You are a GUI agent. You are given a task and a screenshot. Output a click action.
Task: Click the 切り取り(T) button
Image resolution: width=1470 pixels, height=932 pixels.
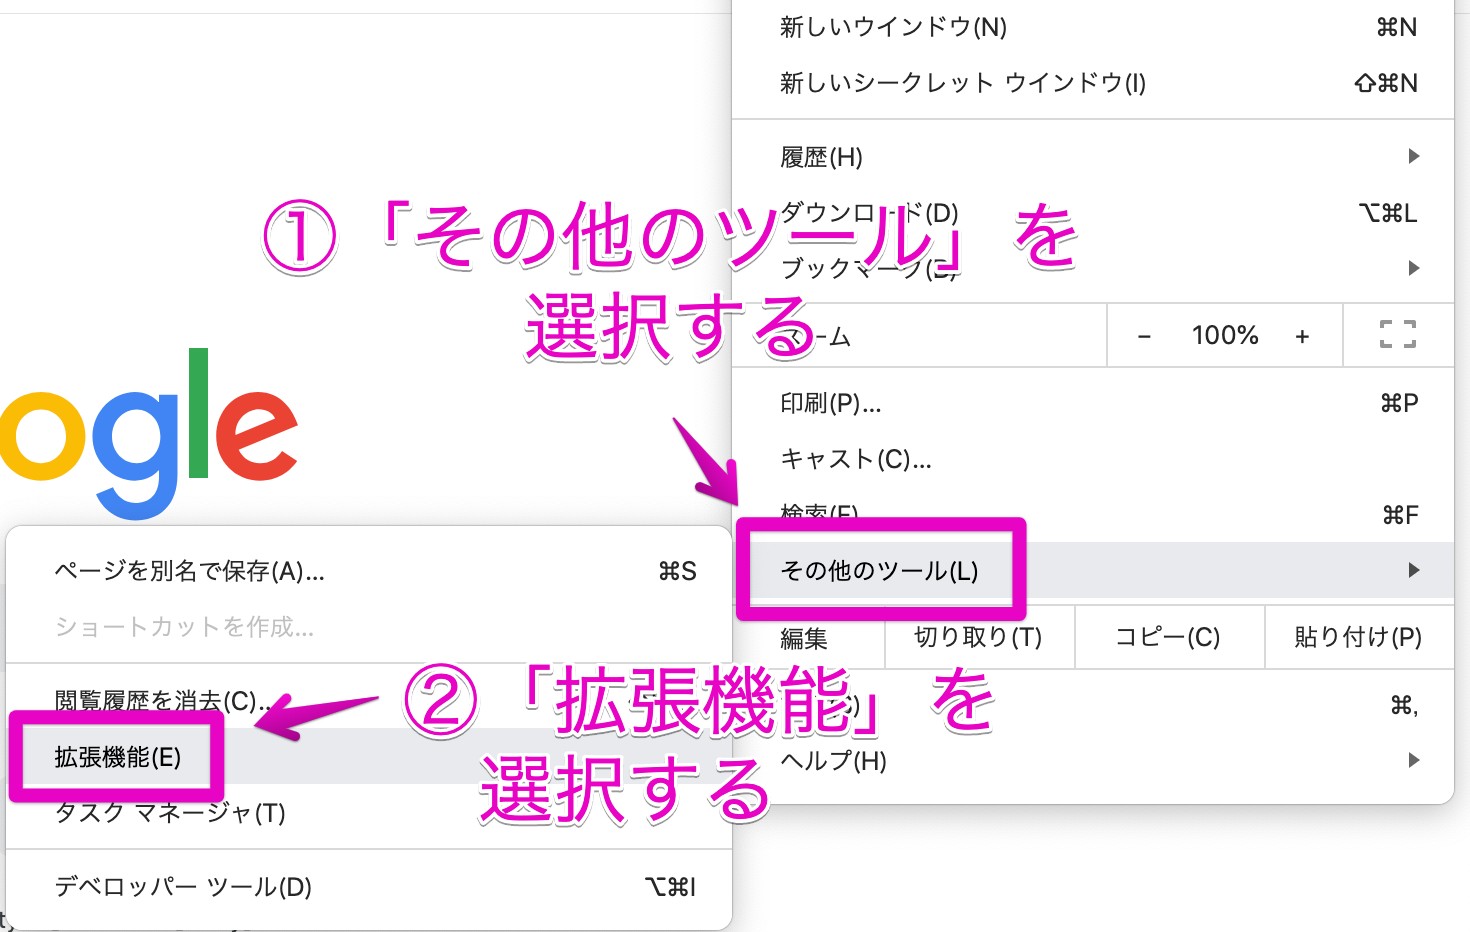(978, 637)
